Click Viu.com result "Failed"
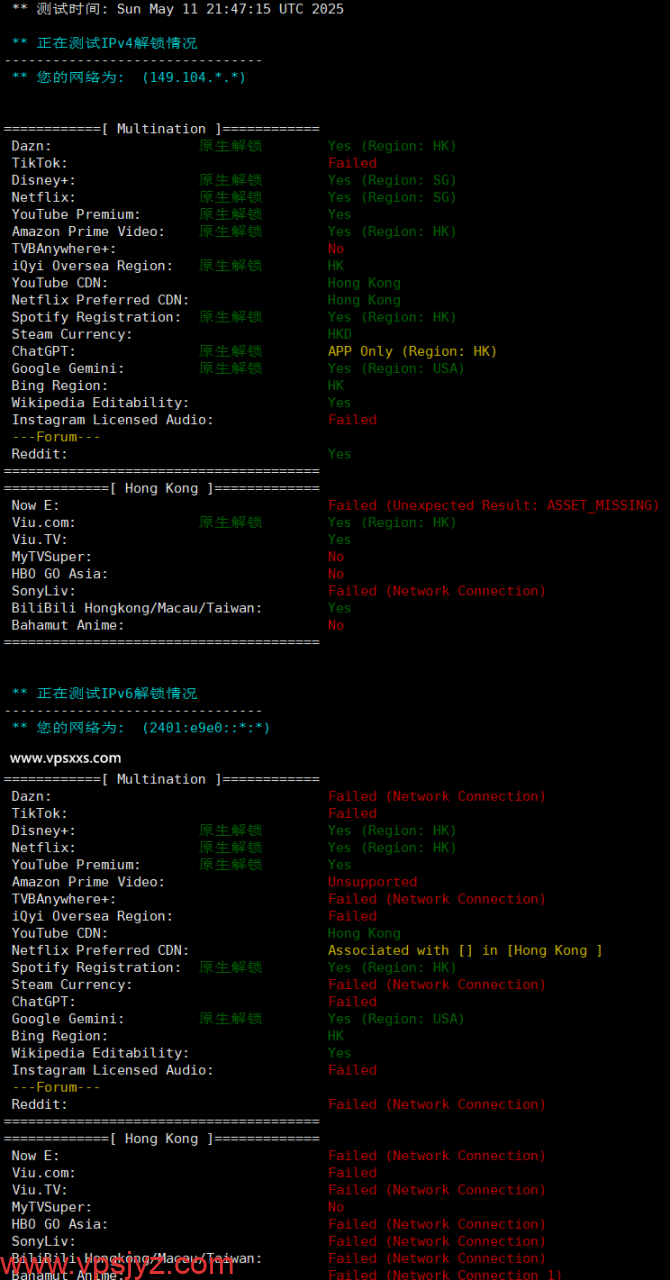 [x=352, y=1172]
